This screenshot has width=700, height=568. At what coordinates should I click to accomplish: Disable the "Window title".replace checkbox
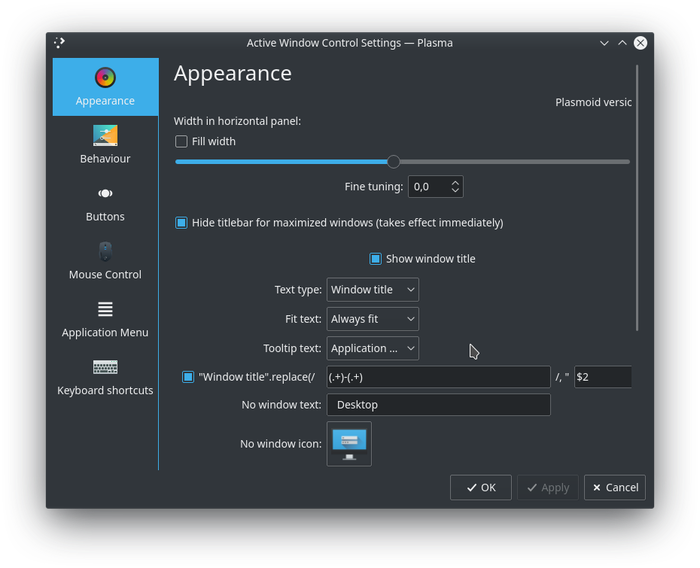click(188, 377)
